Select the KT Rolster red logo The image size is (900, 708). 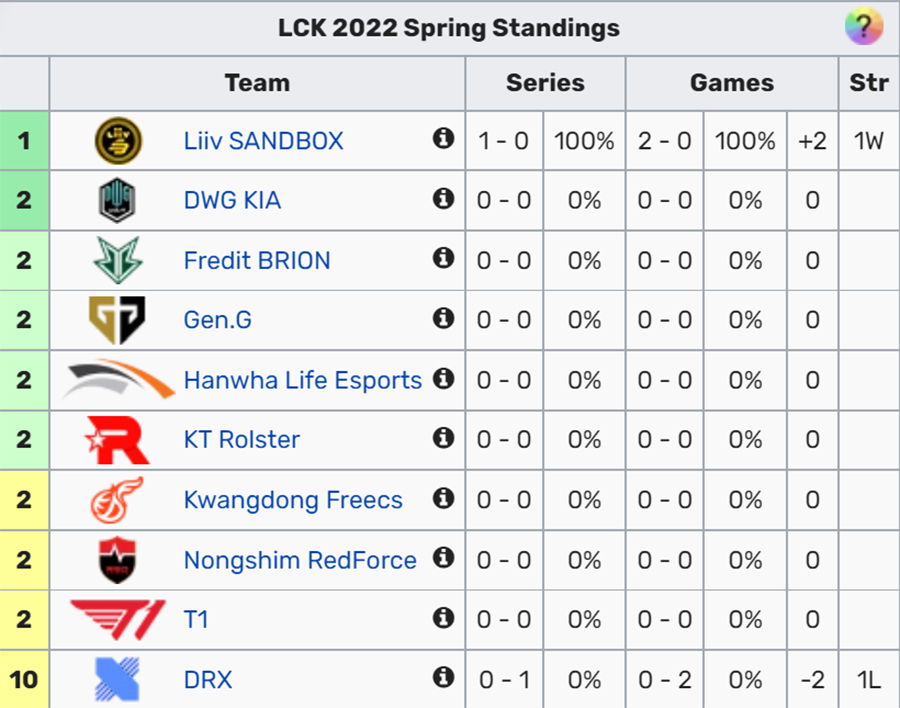point(117,440)
